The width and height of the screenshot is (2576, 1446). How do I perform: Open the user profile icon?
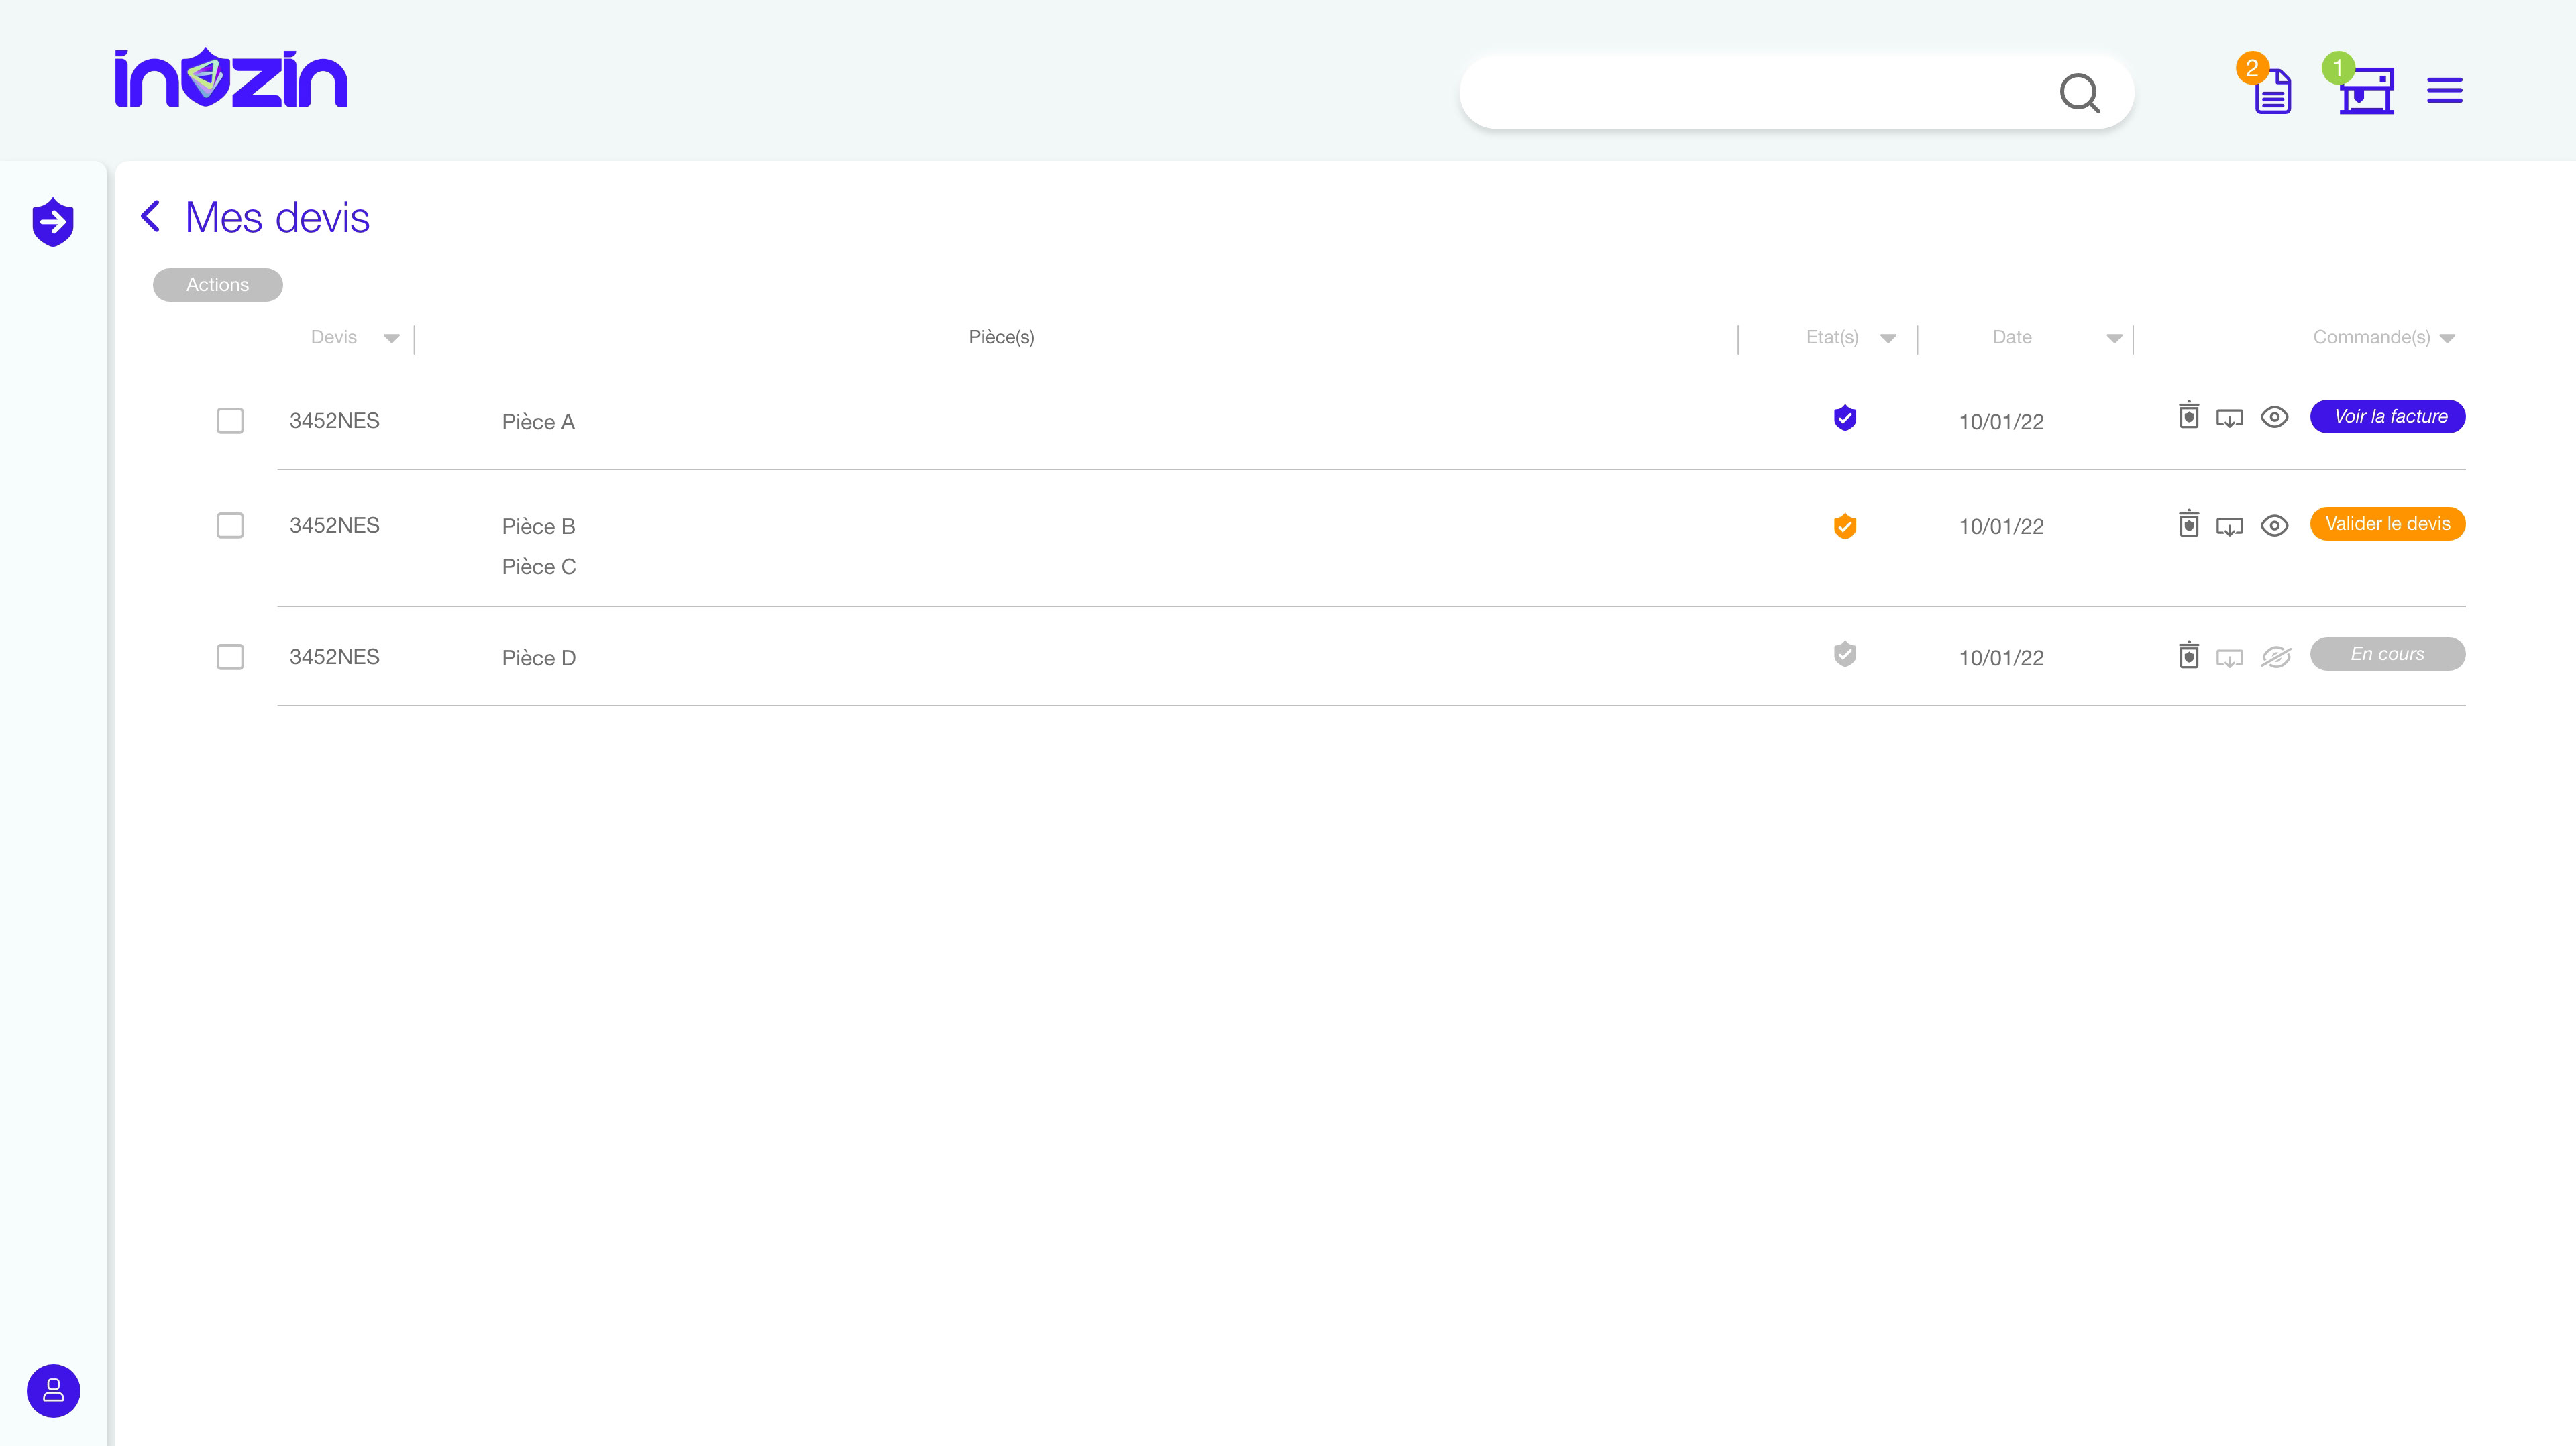click(x=53, y=1390)
